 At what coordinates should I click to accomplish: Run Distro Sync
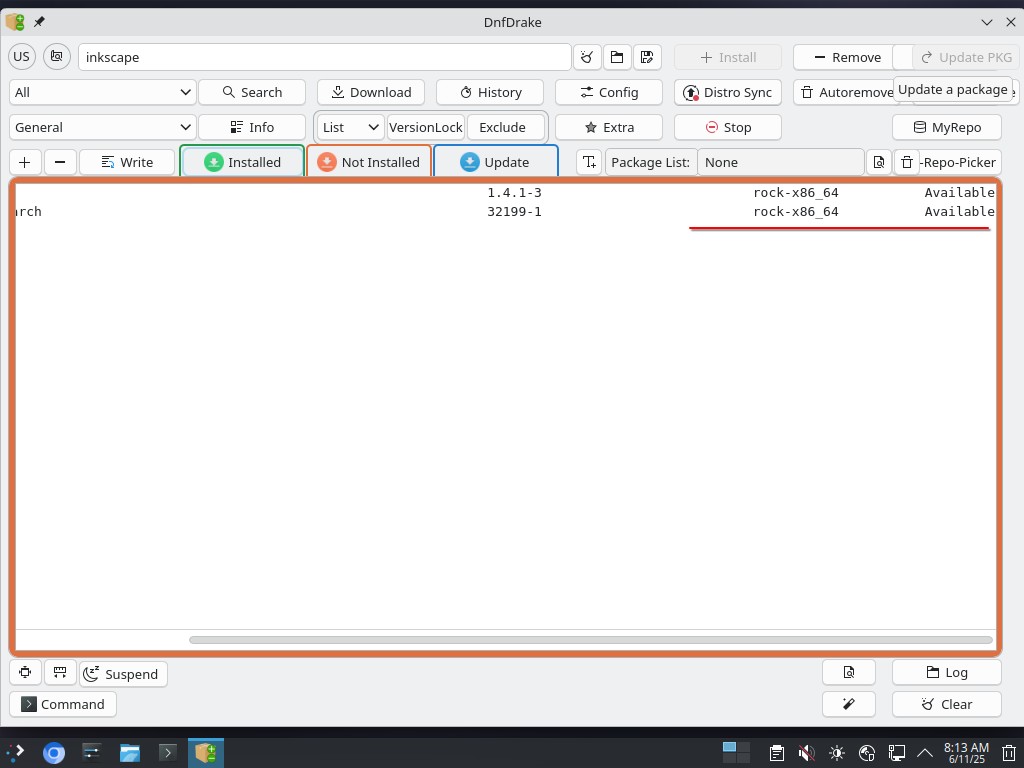point(728,92)
